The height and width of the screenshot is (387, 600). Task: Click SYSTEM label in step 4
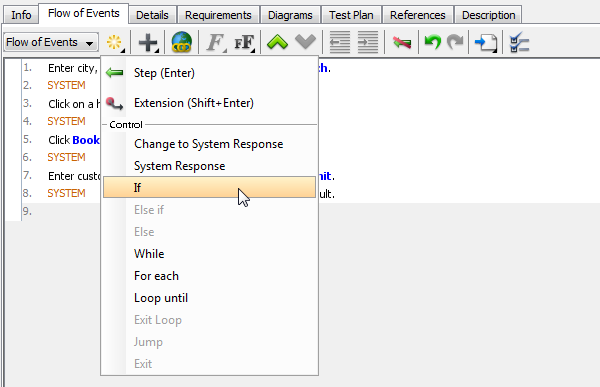coord(66,121)
